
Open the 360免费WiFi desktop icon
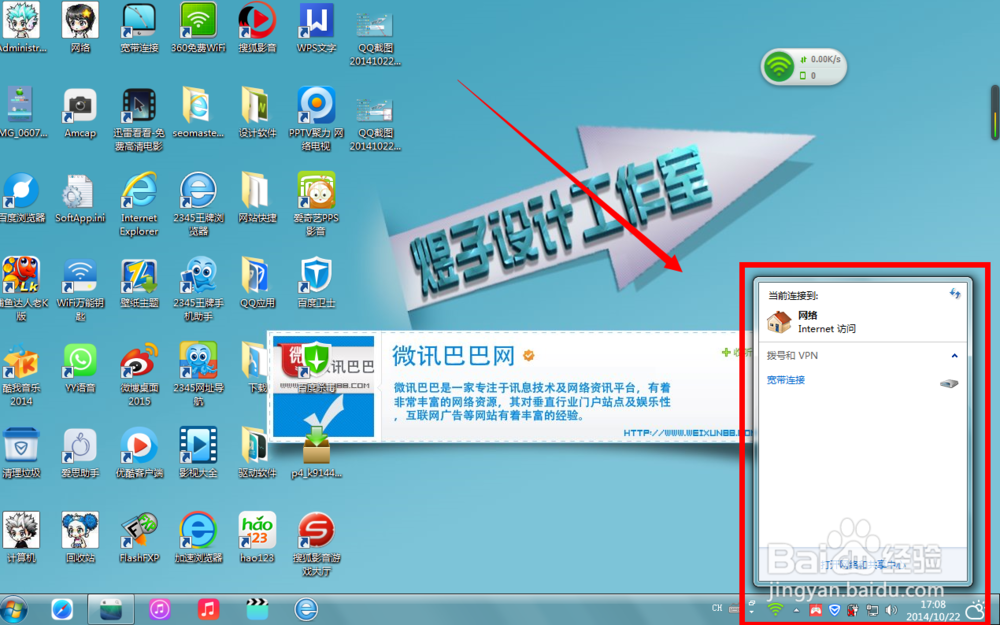(198, 28)
